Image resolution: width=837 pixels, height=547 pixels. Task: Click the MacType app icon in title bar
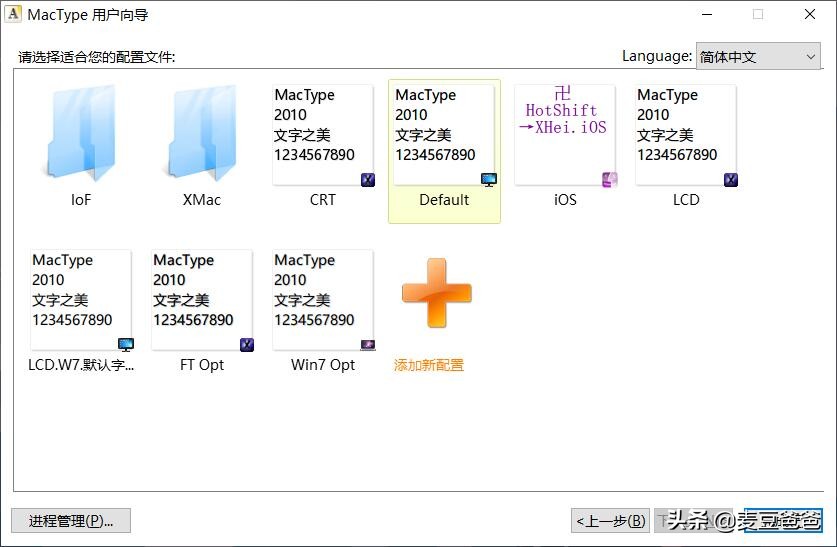pyautogui.click(x=14, y=15)
